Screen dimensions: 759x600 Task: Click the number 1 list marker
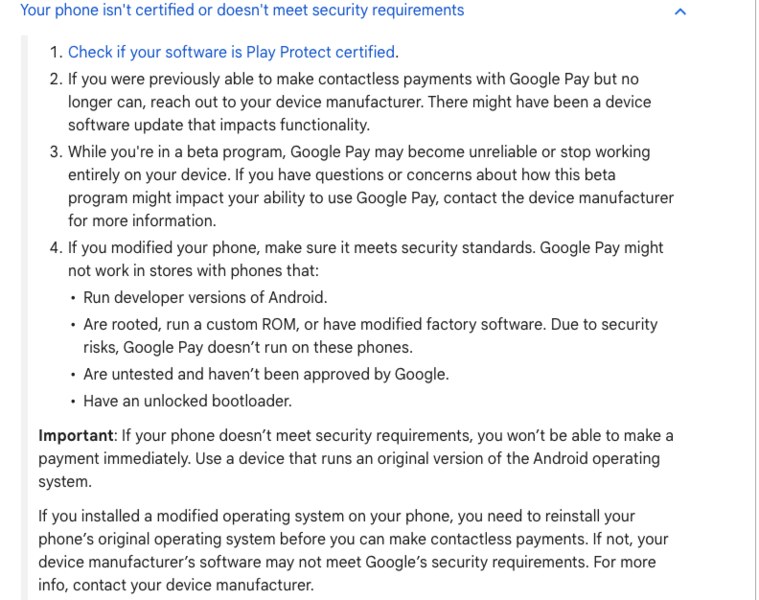56,52
